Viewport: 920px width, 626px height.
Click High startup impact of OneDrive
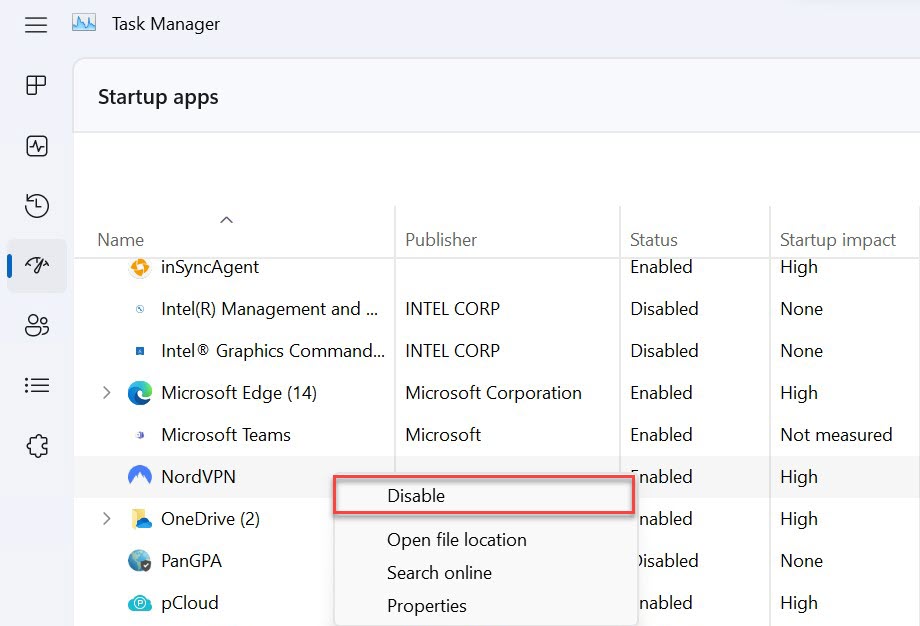coord(799,519)
